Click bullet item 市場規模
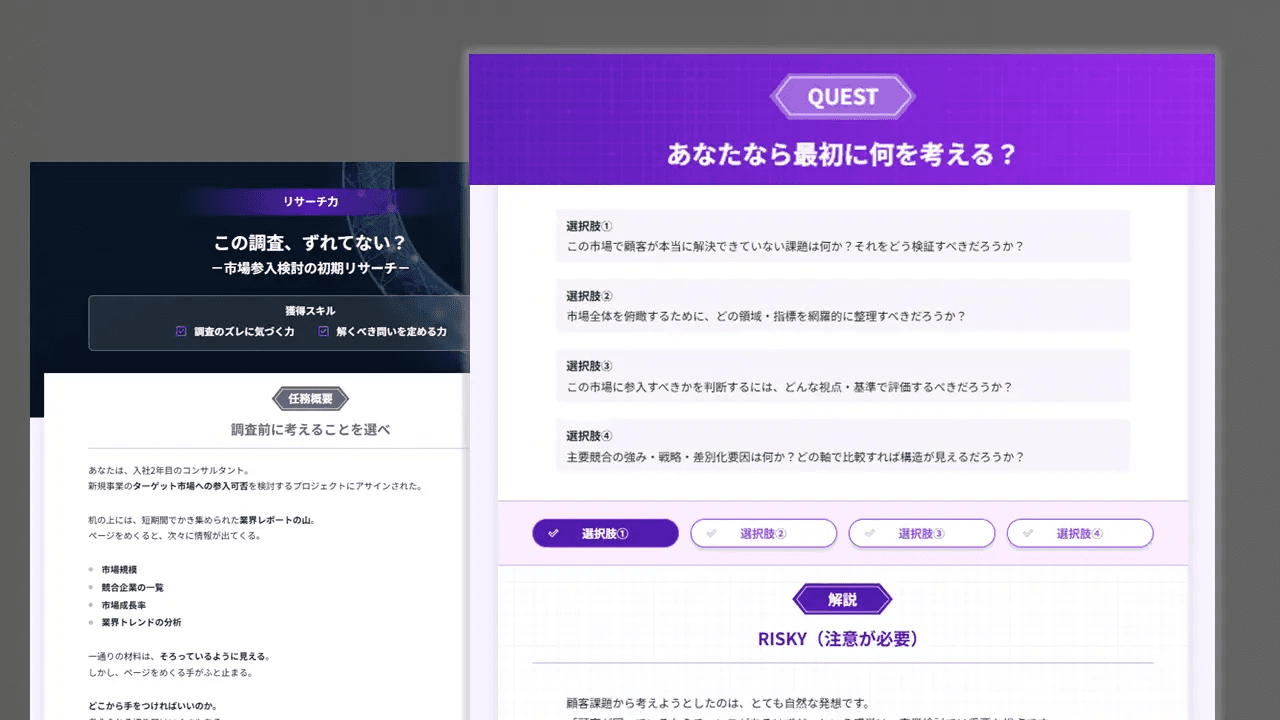This screenshot has height=720, width=1280. (119, 569)
